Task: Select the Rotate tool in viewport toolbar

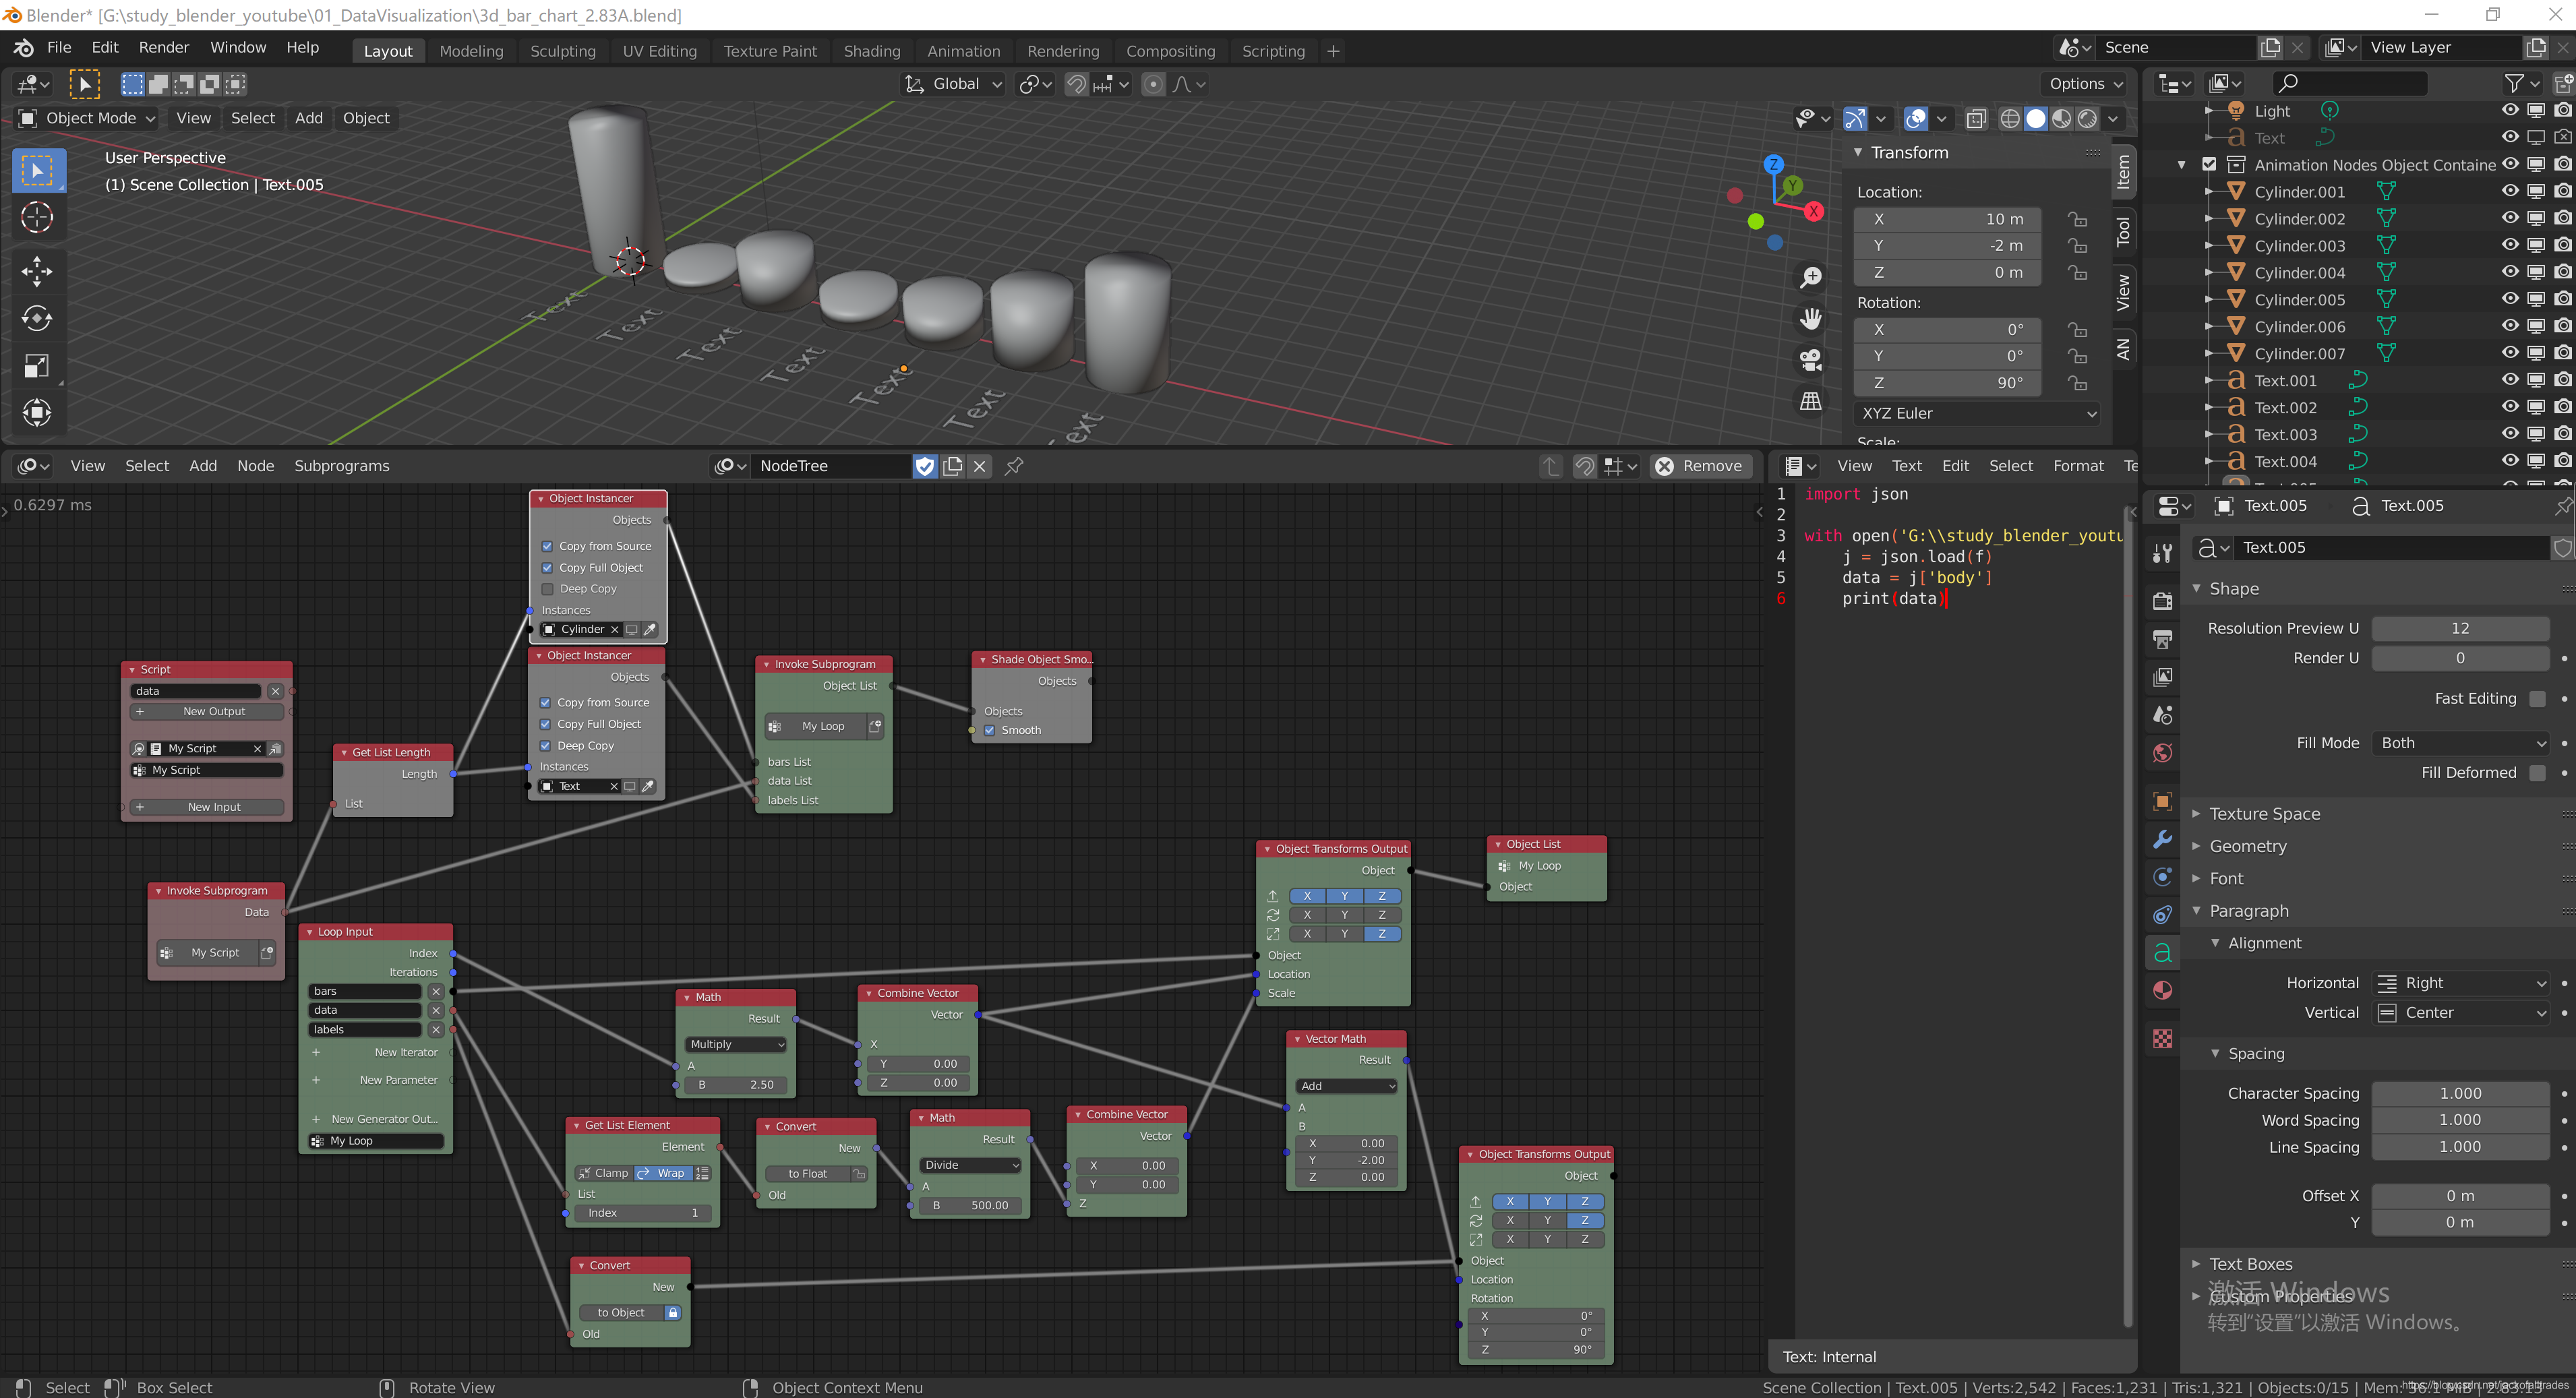Action: tap(37, 318)
